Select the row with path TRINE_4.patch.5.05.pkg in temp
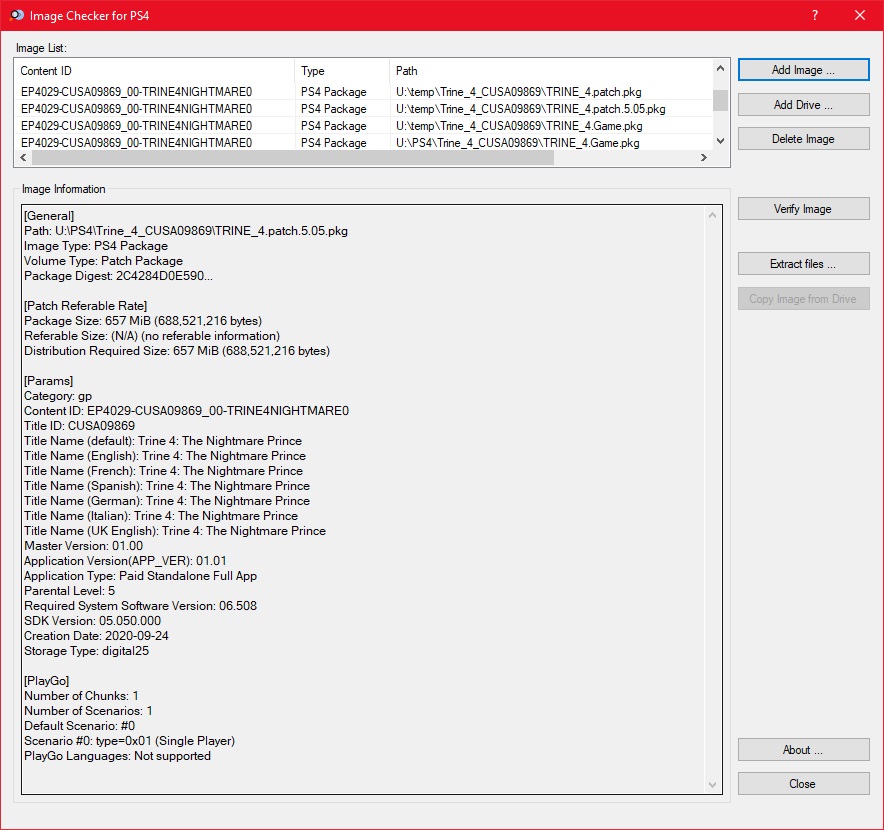884x830 pixels. click(364, 109)
